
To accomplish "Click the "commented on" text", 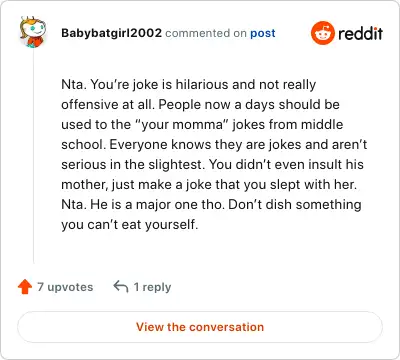I will pos(206,33).
